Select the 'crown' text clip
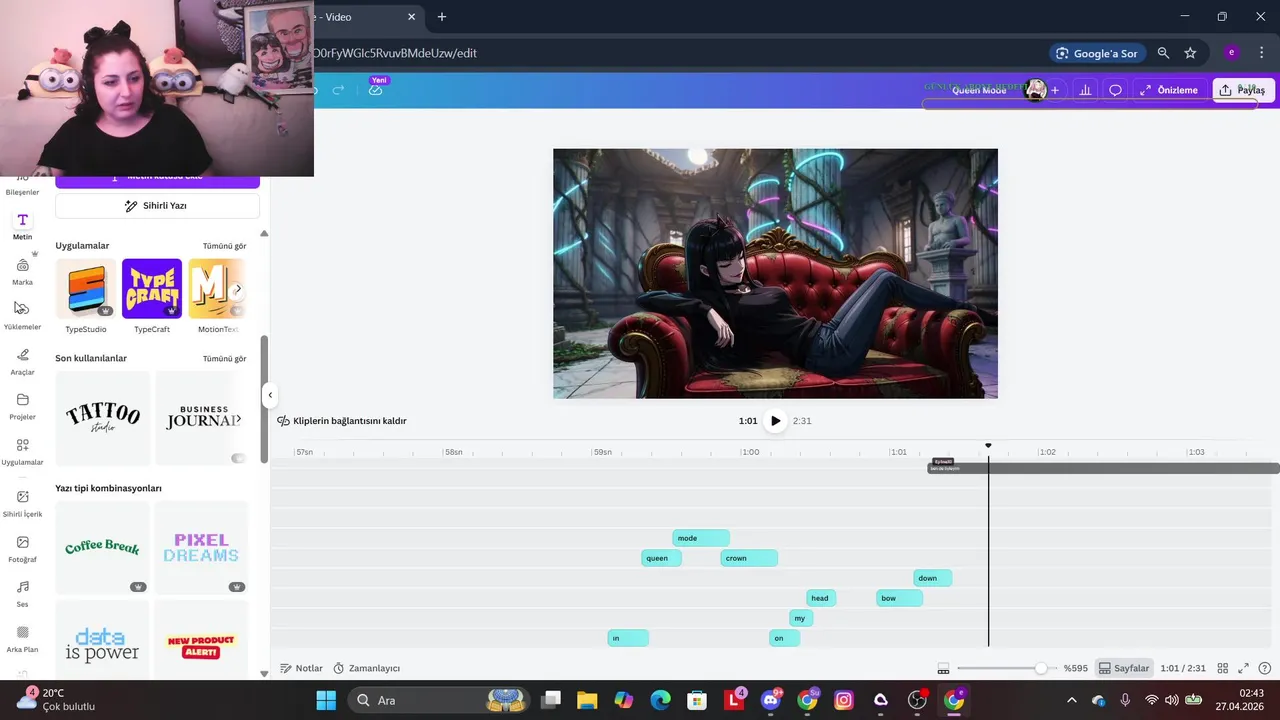 tap(749, 558)
